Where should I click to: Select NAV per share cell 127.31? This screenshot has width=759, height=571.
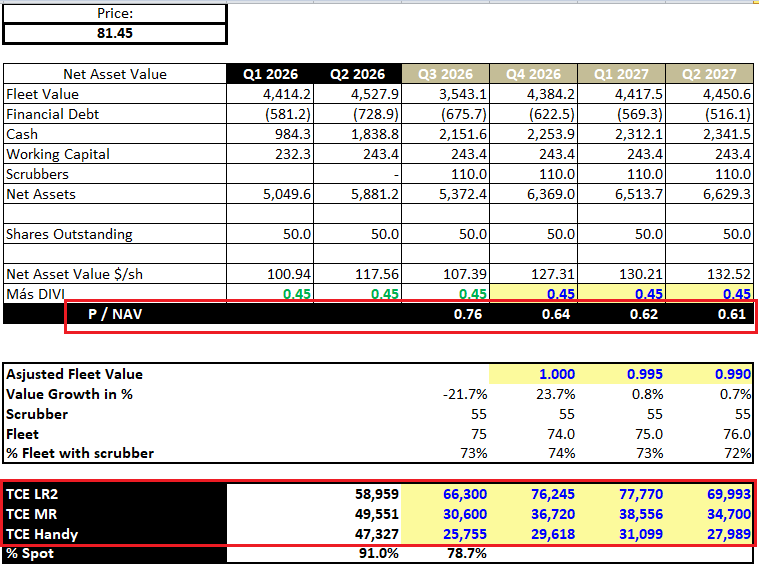pos(533,274)
